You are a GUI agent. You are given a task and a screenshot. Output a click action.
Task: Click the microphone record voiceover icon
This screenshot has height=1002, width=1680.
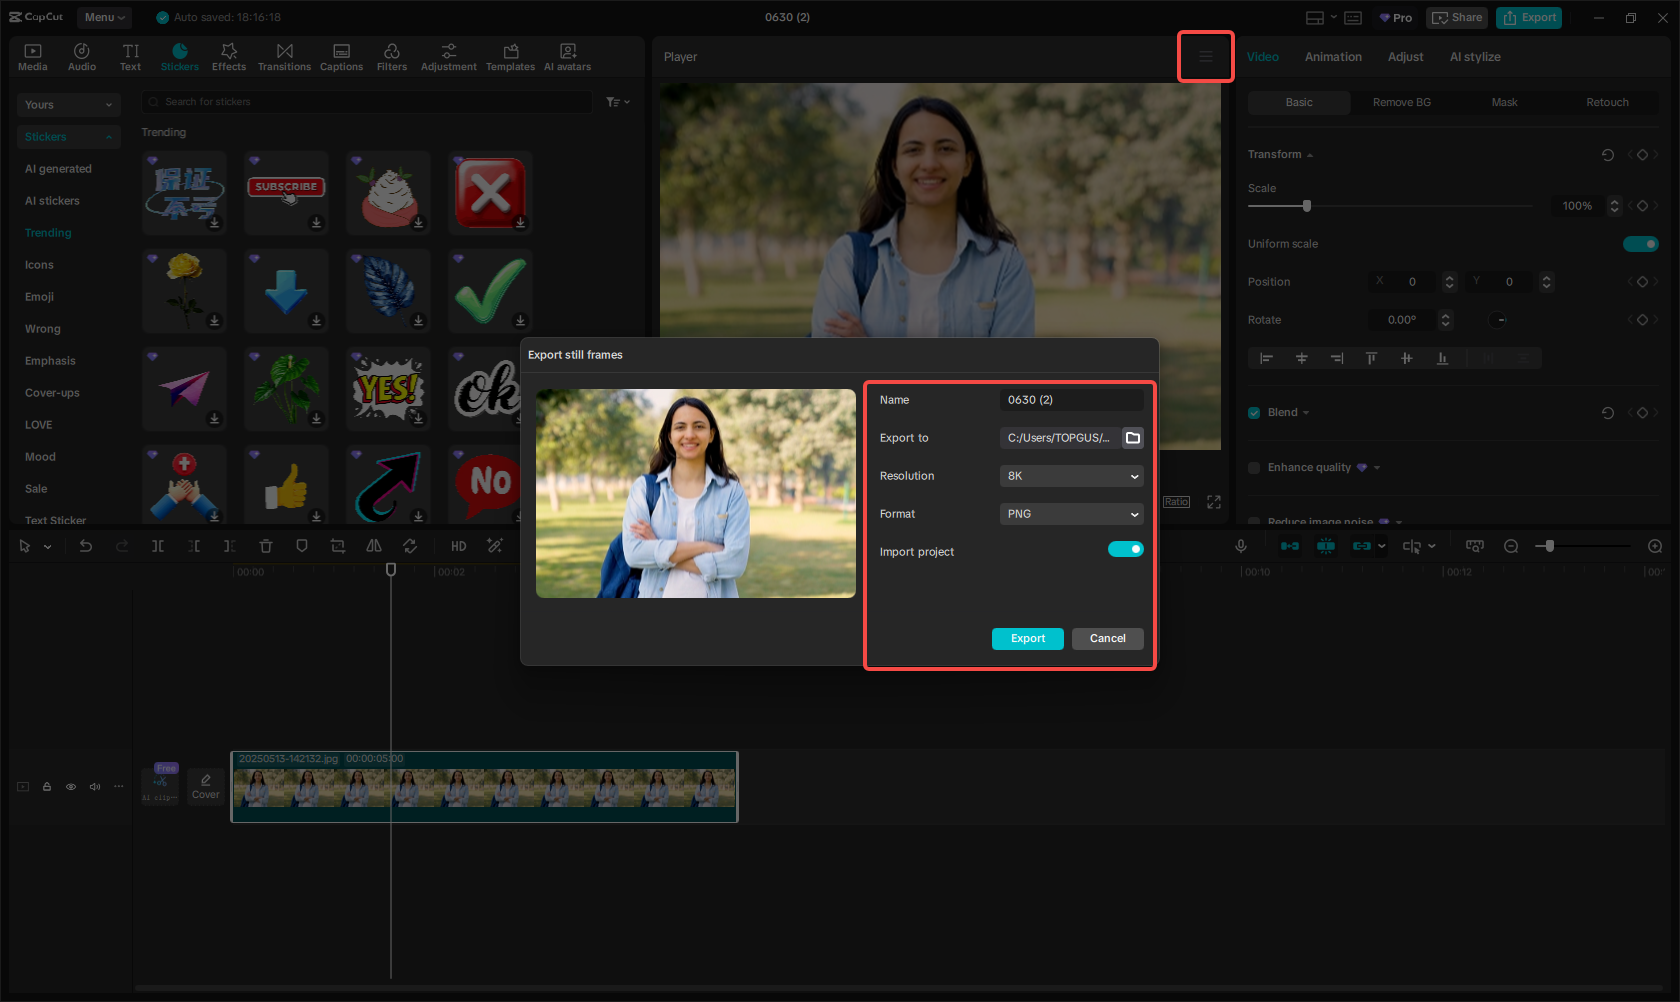(1241, 546)
